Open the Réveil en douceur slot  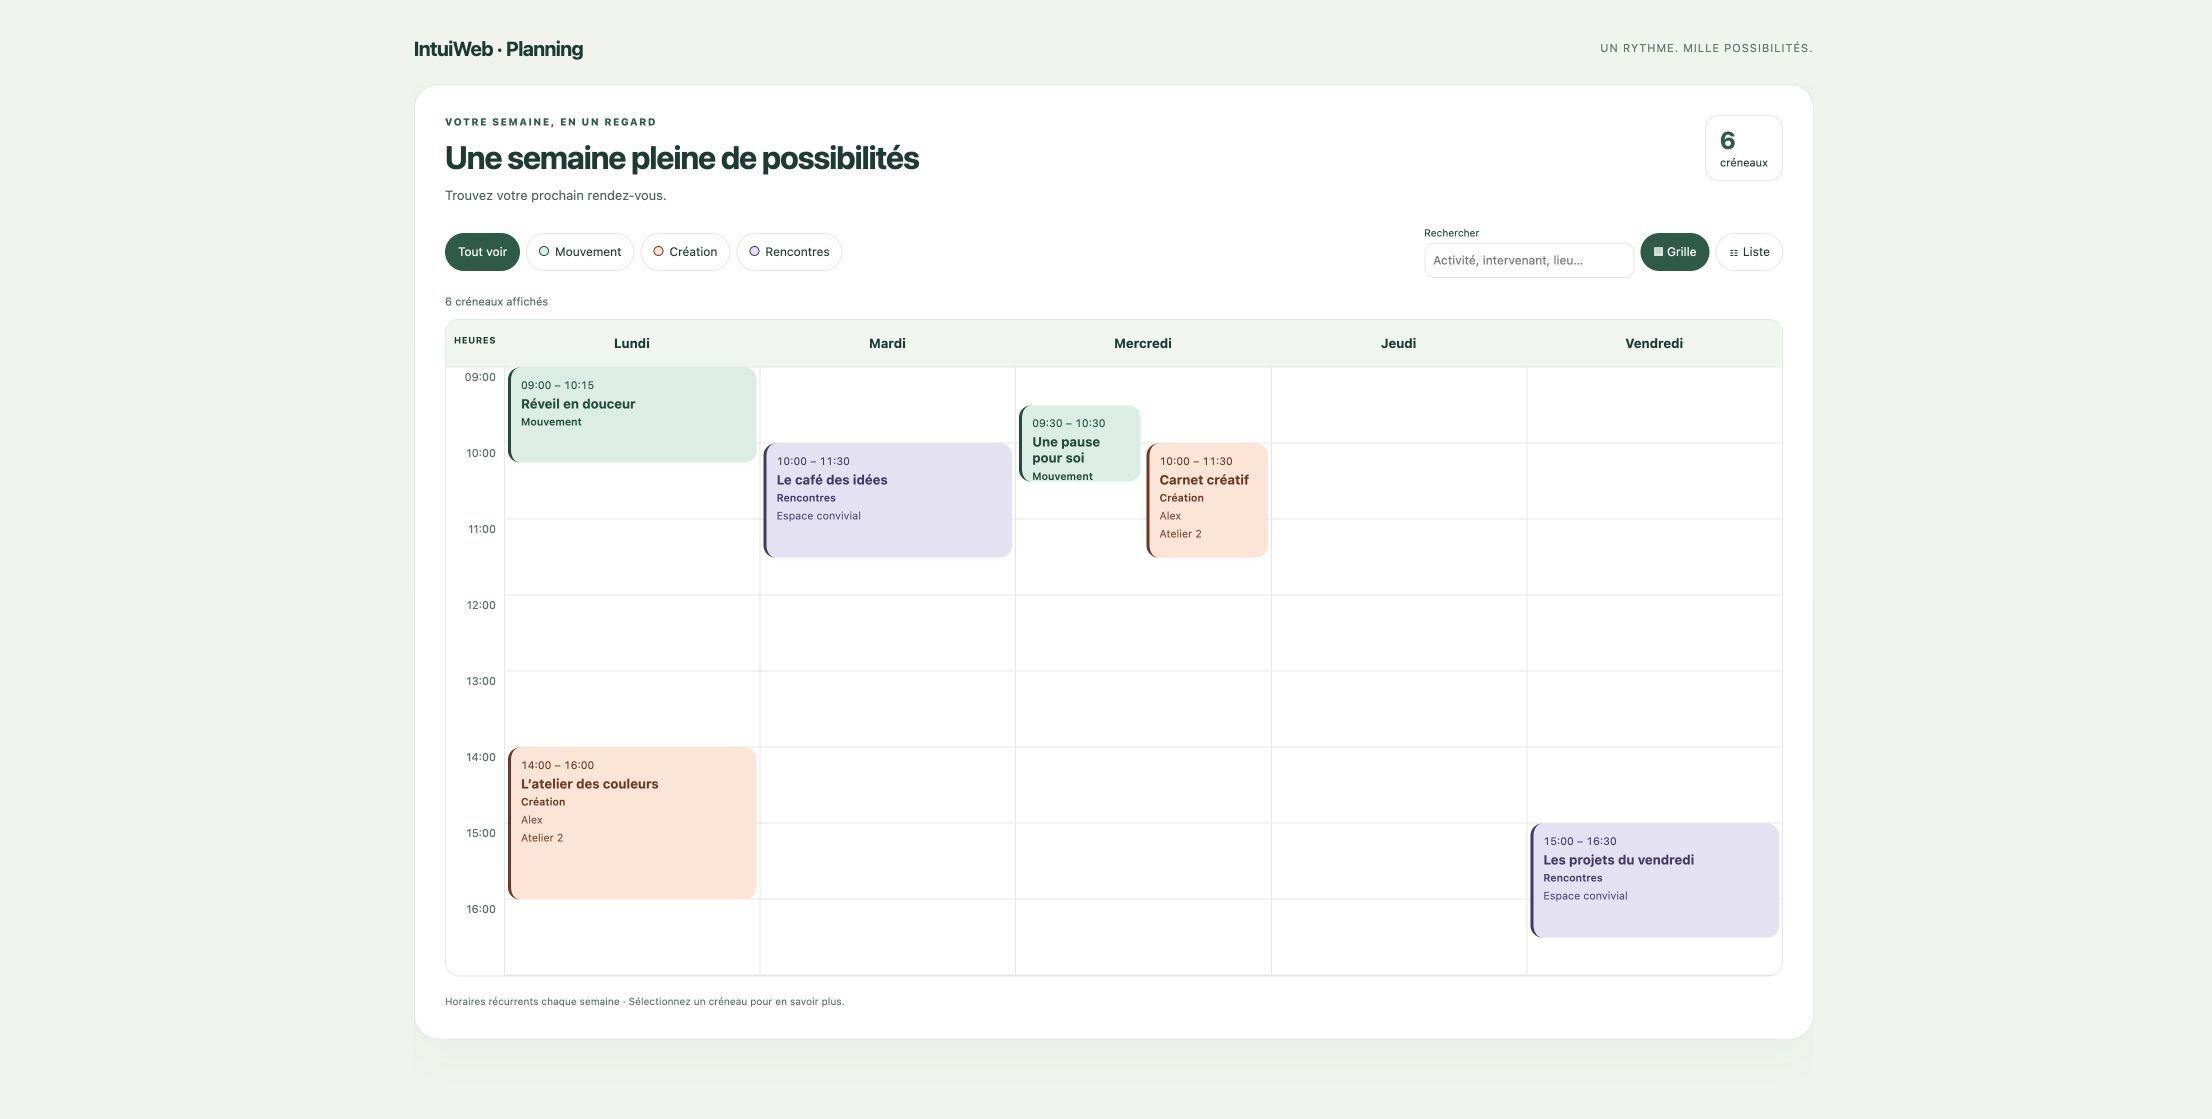click(x=632, y=415)
